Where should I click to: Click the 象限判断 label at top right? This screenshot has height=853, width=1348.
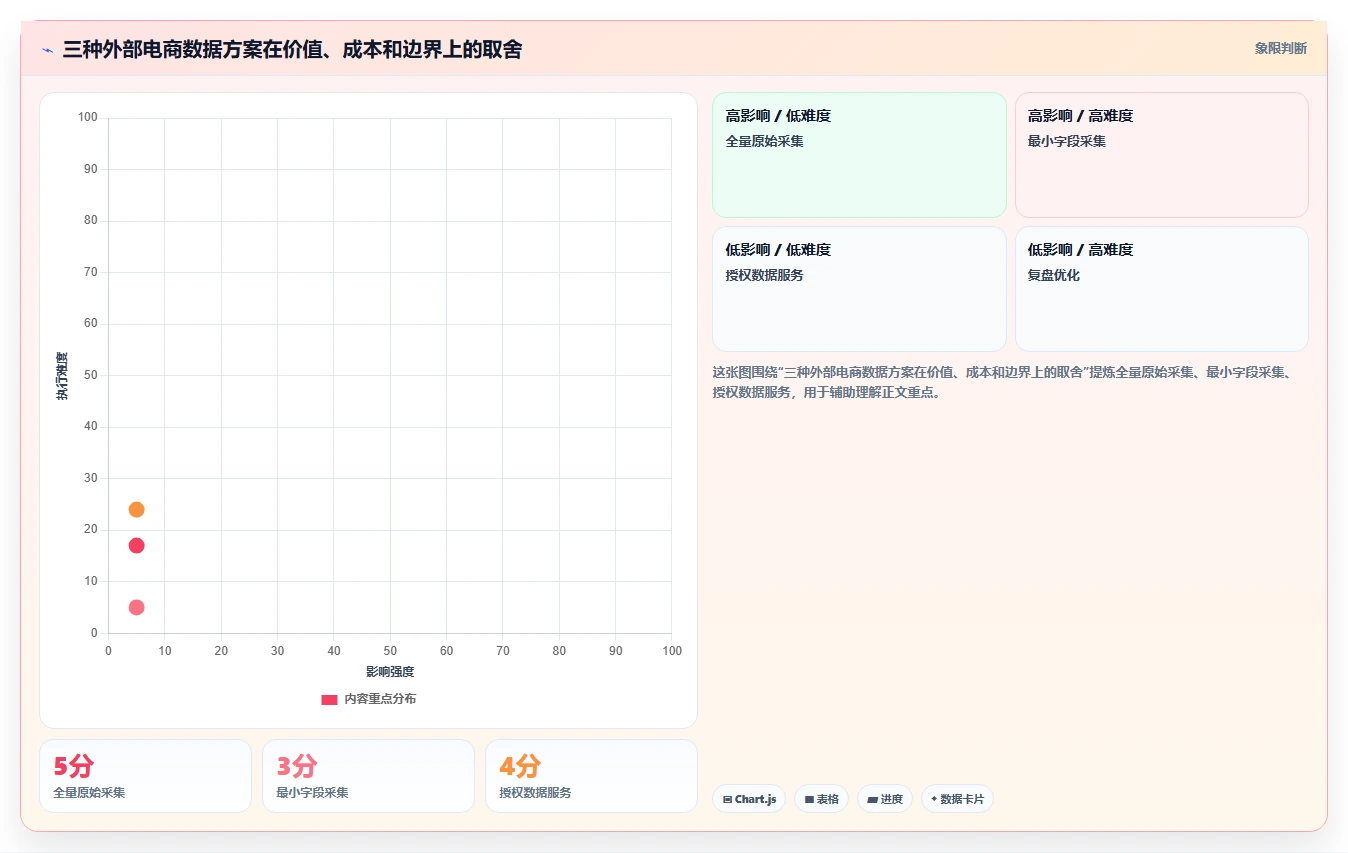[x=1281, y=48]
